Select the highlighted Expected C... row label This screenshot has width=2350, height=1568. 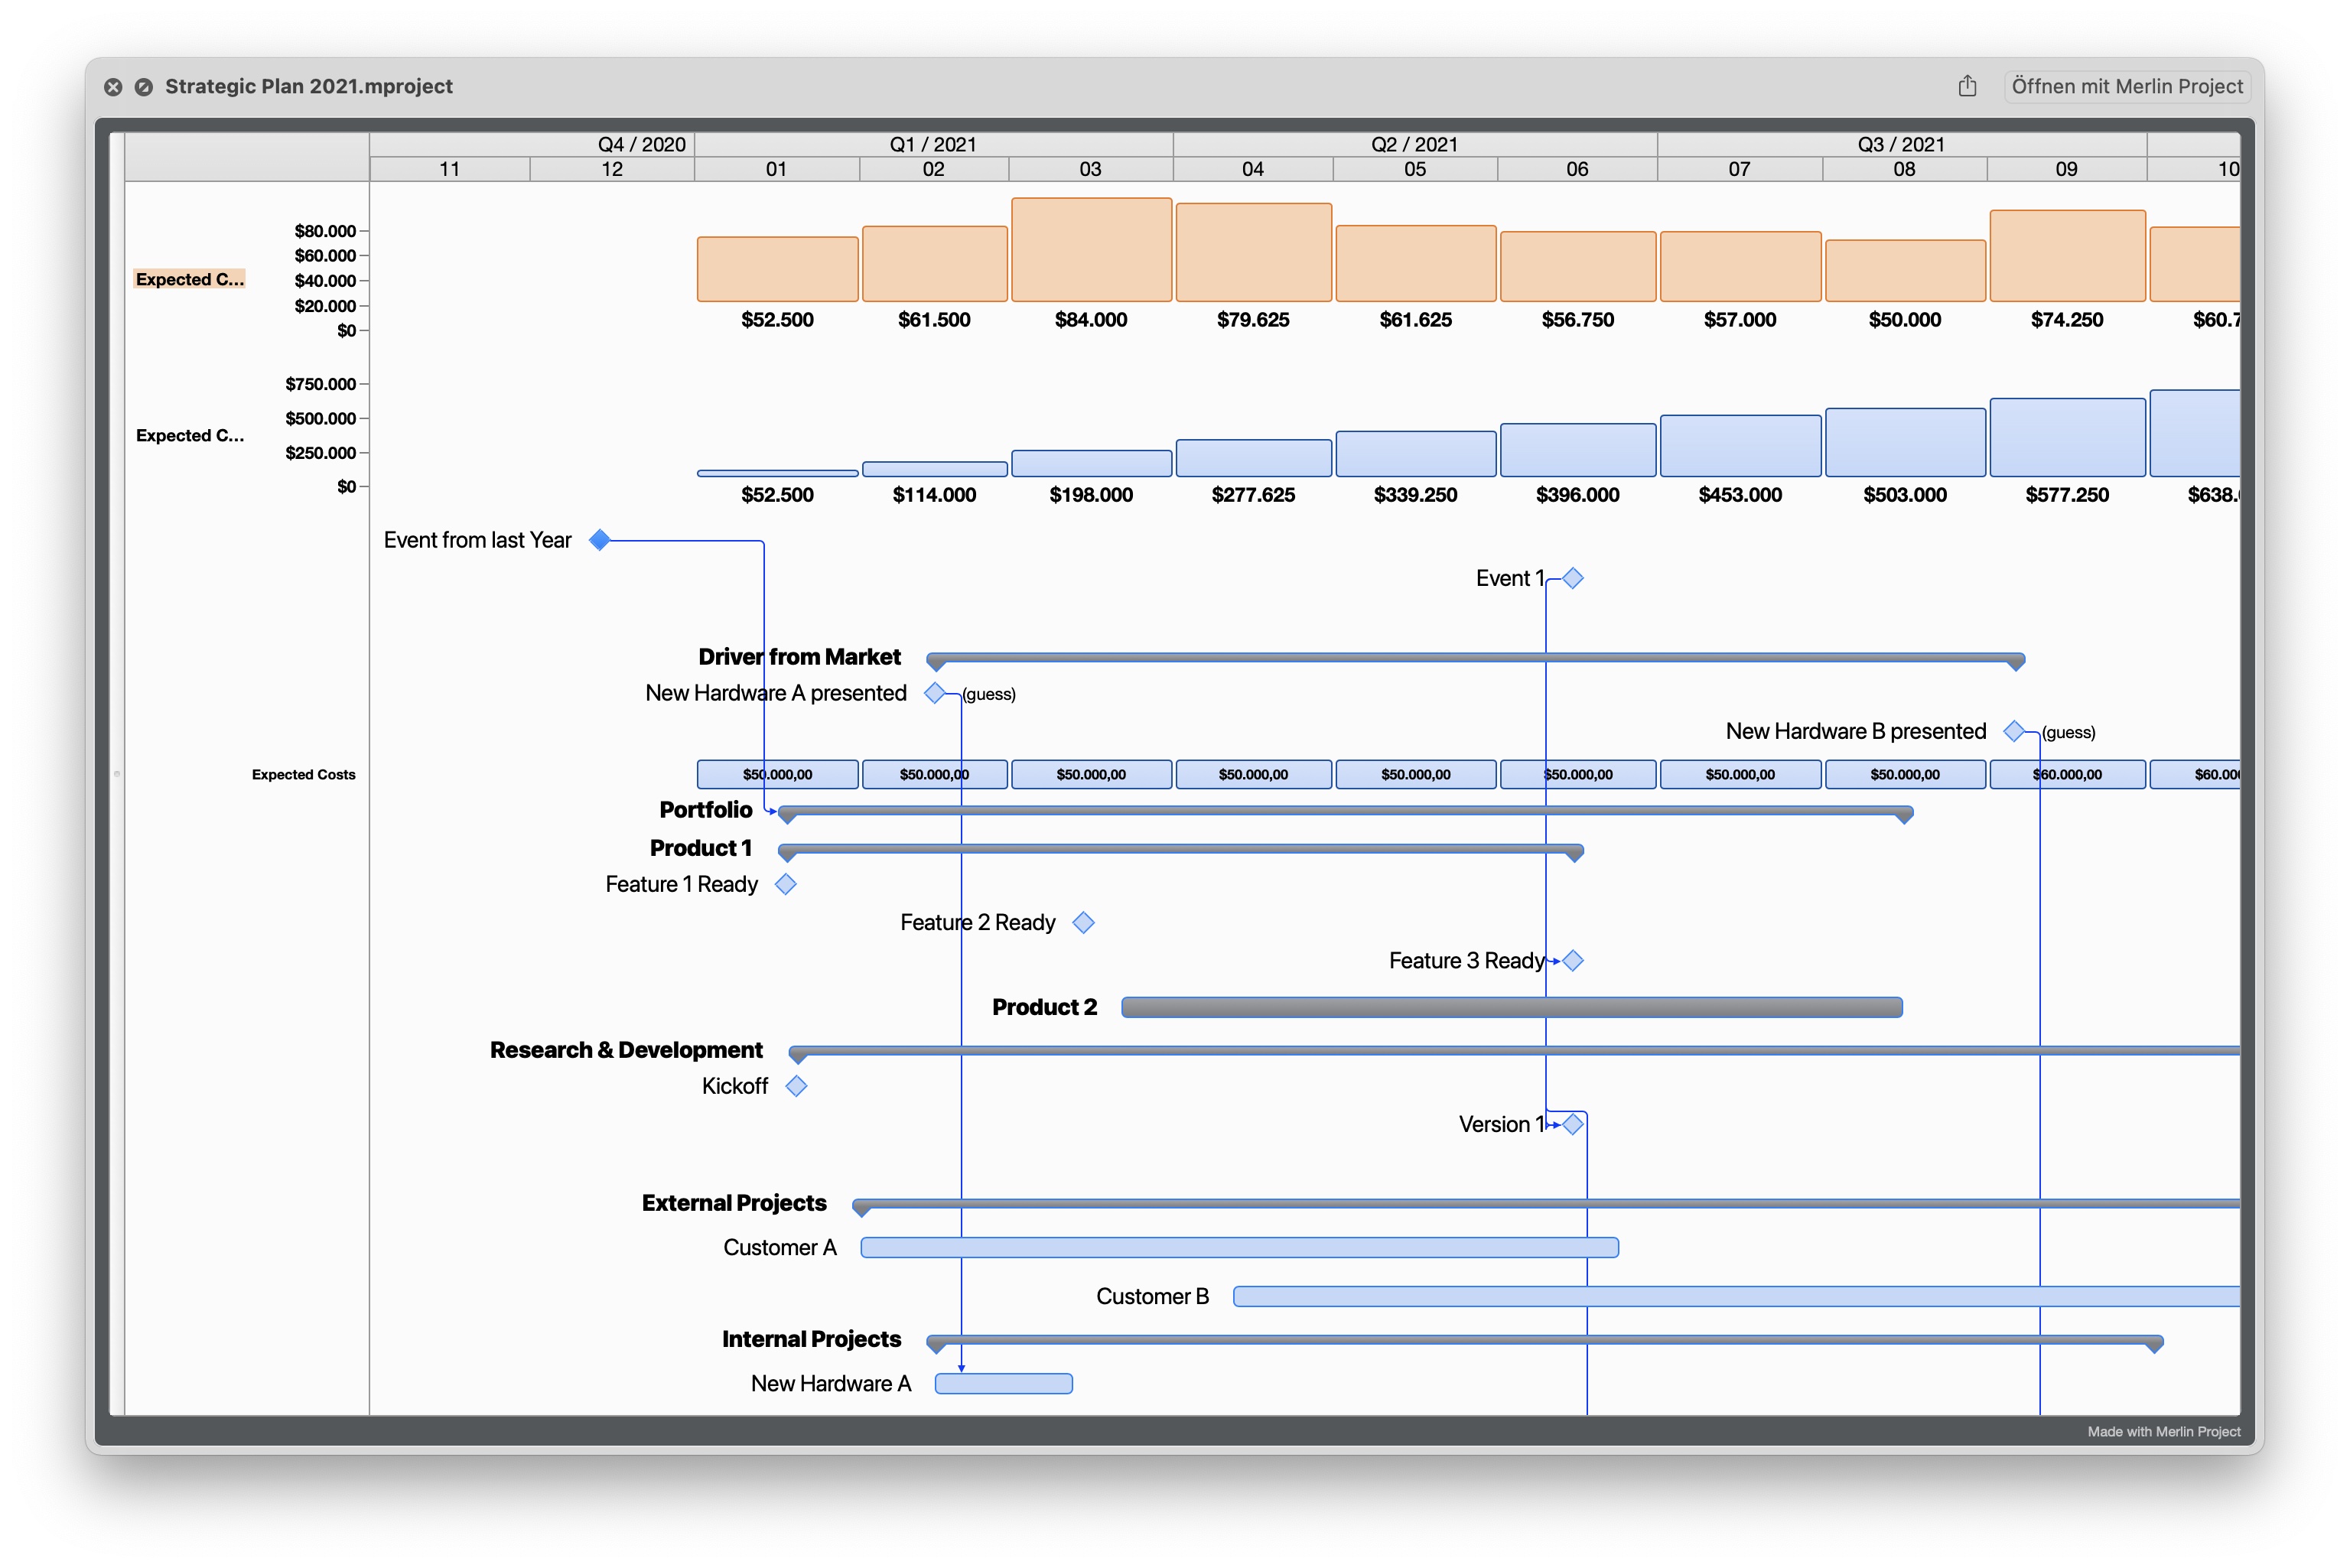190,279
